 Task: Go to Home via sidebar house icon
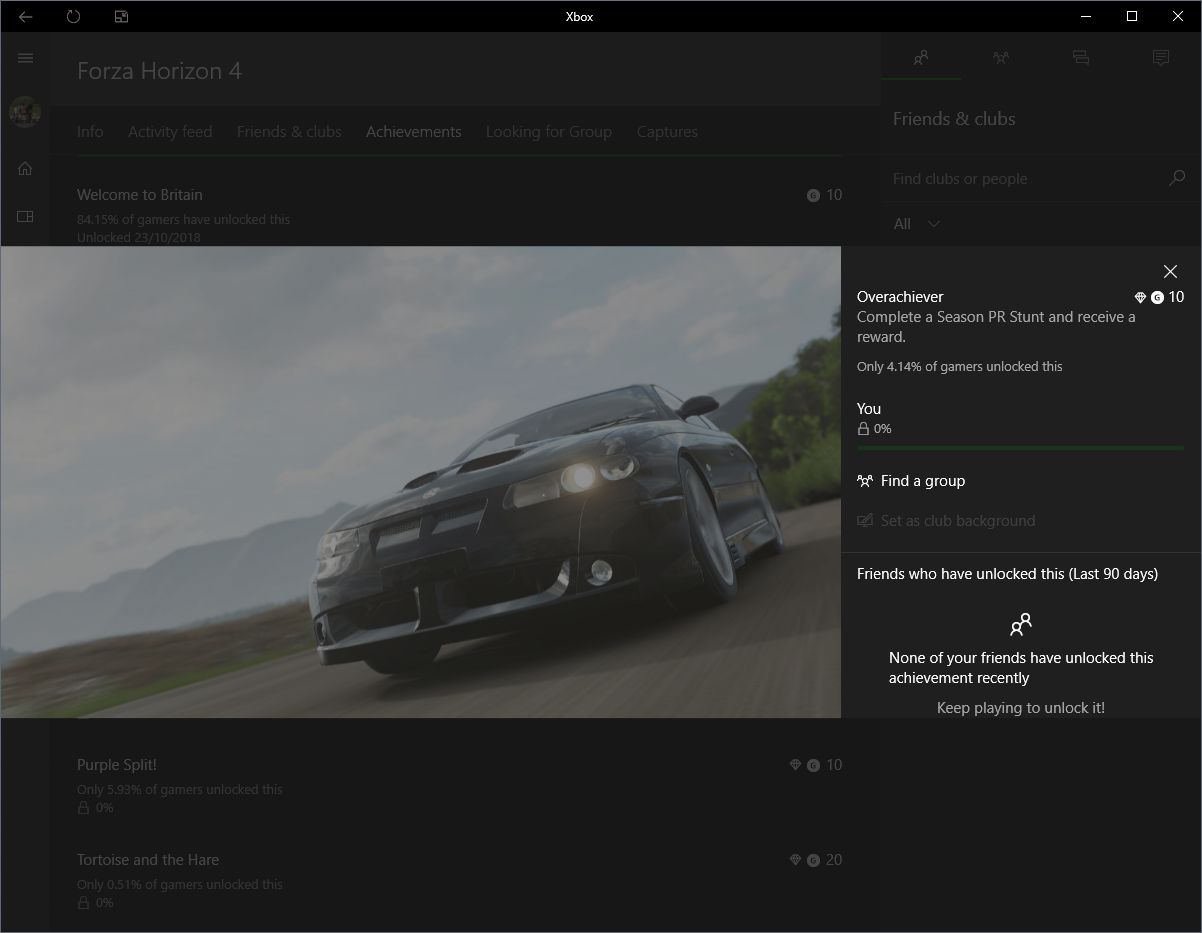click(x=25, y=168)
